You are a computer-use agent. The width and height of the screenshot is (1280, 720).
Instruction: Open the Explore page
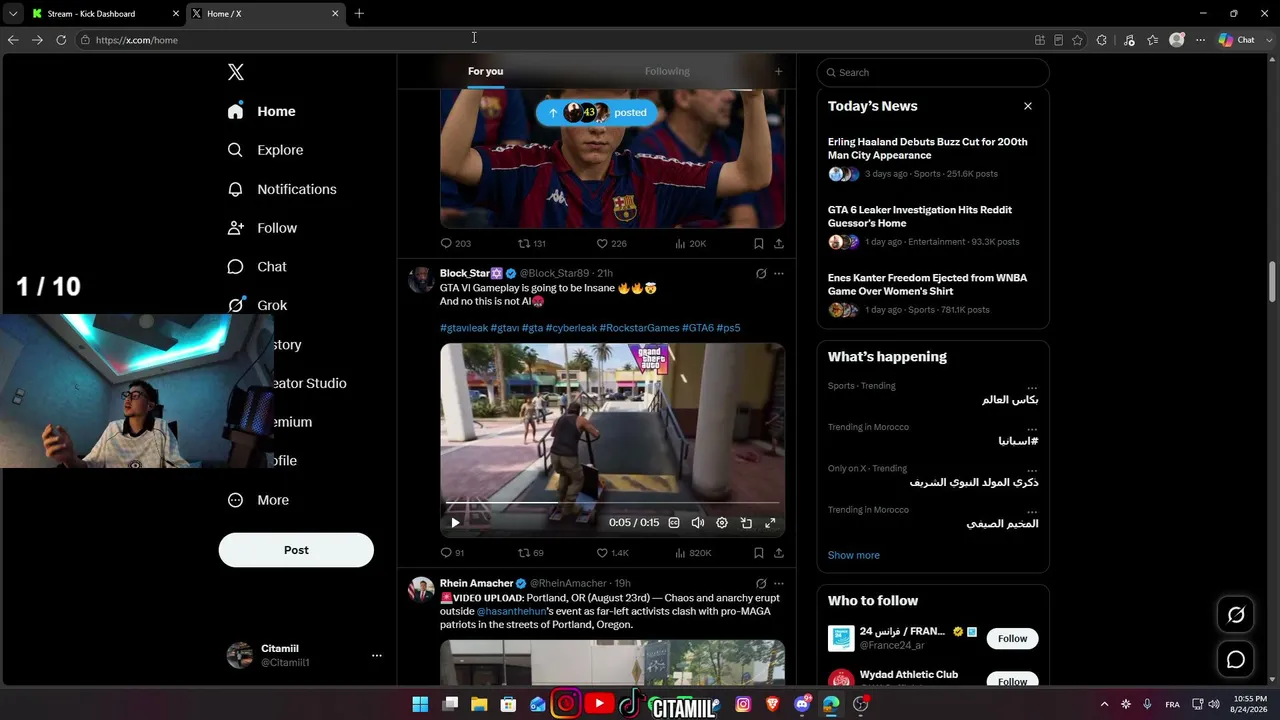point(266,150)
